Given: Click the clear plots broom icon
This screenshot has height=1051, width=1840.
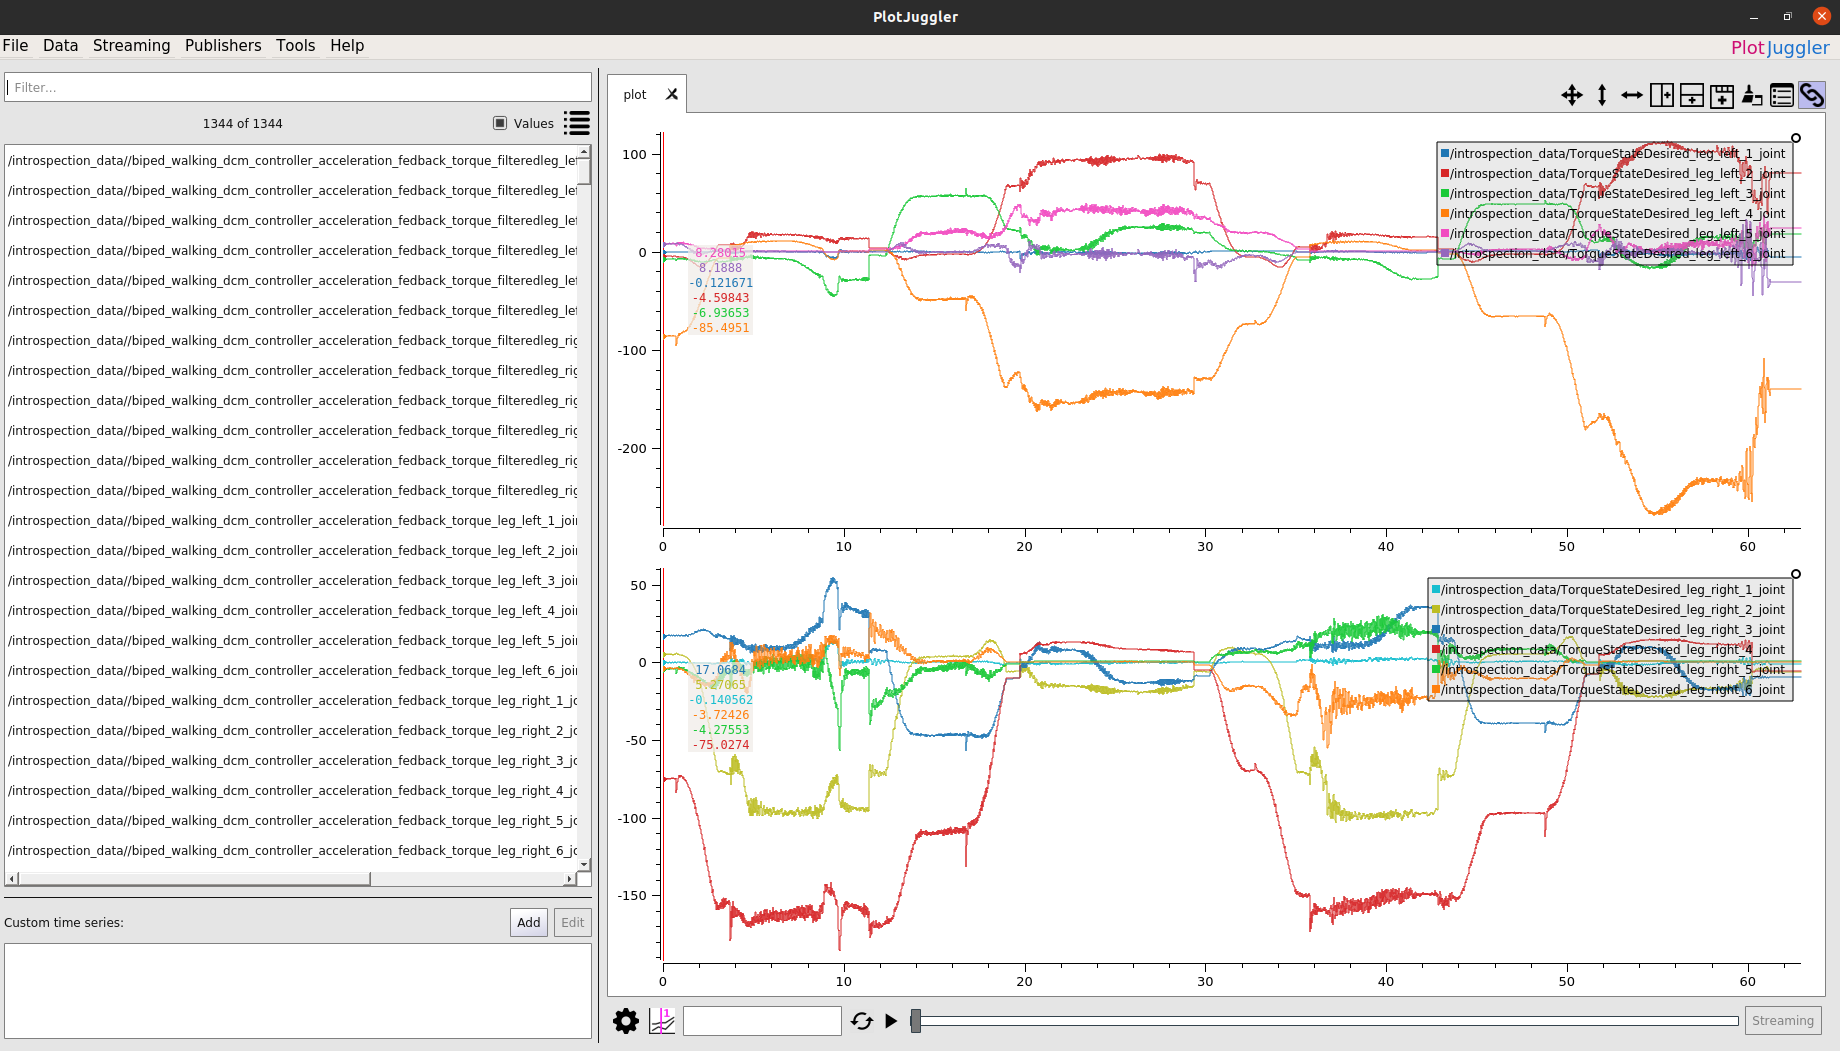Looking at the screenshot, I should (1752, 95).
